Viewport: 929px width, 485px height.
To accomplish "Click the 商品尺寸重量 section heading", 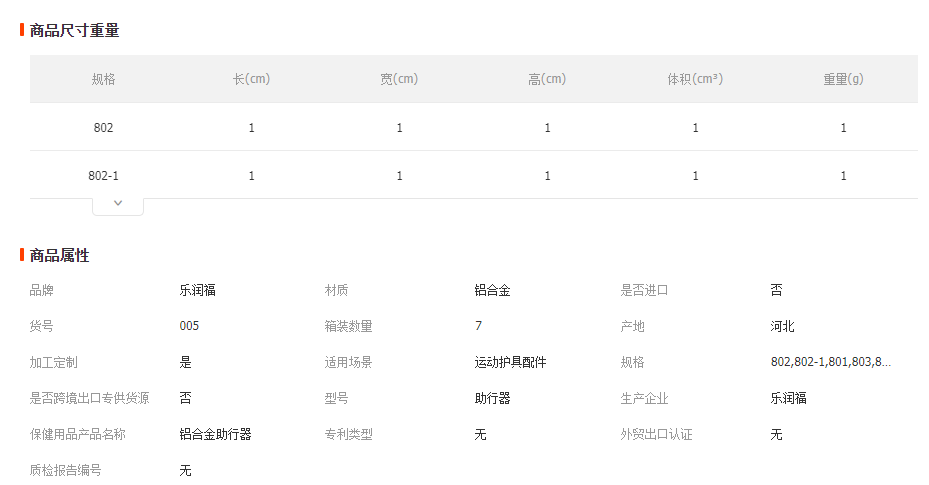I will click(x=75, y=30).
